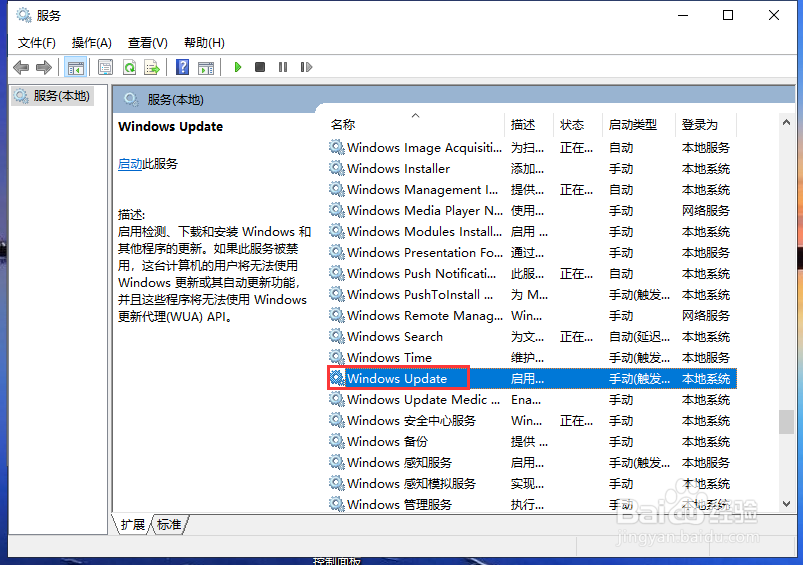This screenshot has width=803, height=565.
Task: Click the vertical scrollbar thumb
Action: [x=787, y=422]
